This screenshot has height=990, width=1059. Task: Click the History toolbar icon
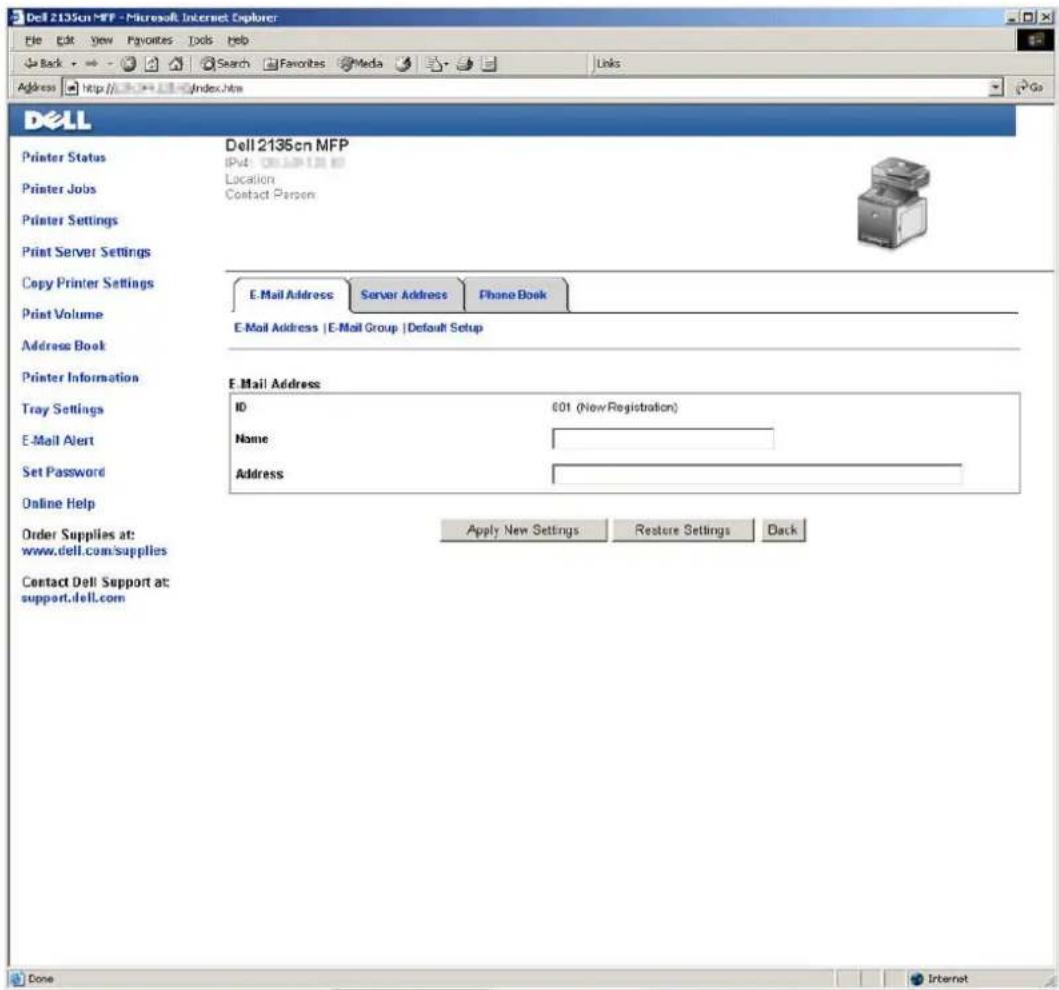[403, 64]
